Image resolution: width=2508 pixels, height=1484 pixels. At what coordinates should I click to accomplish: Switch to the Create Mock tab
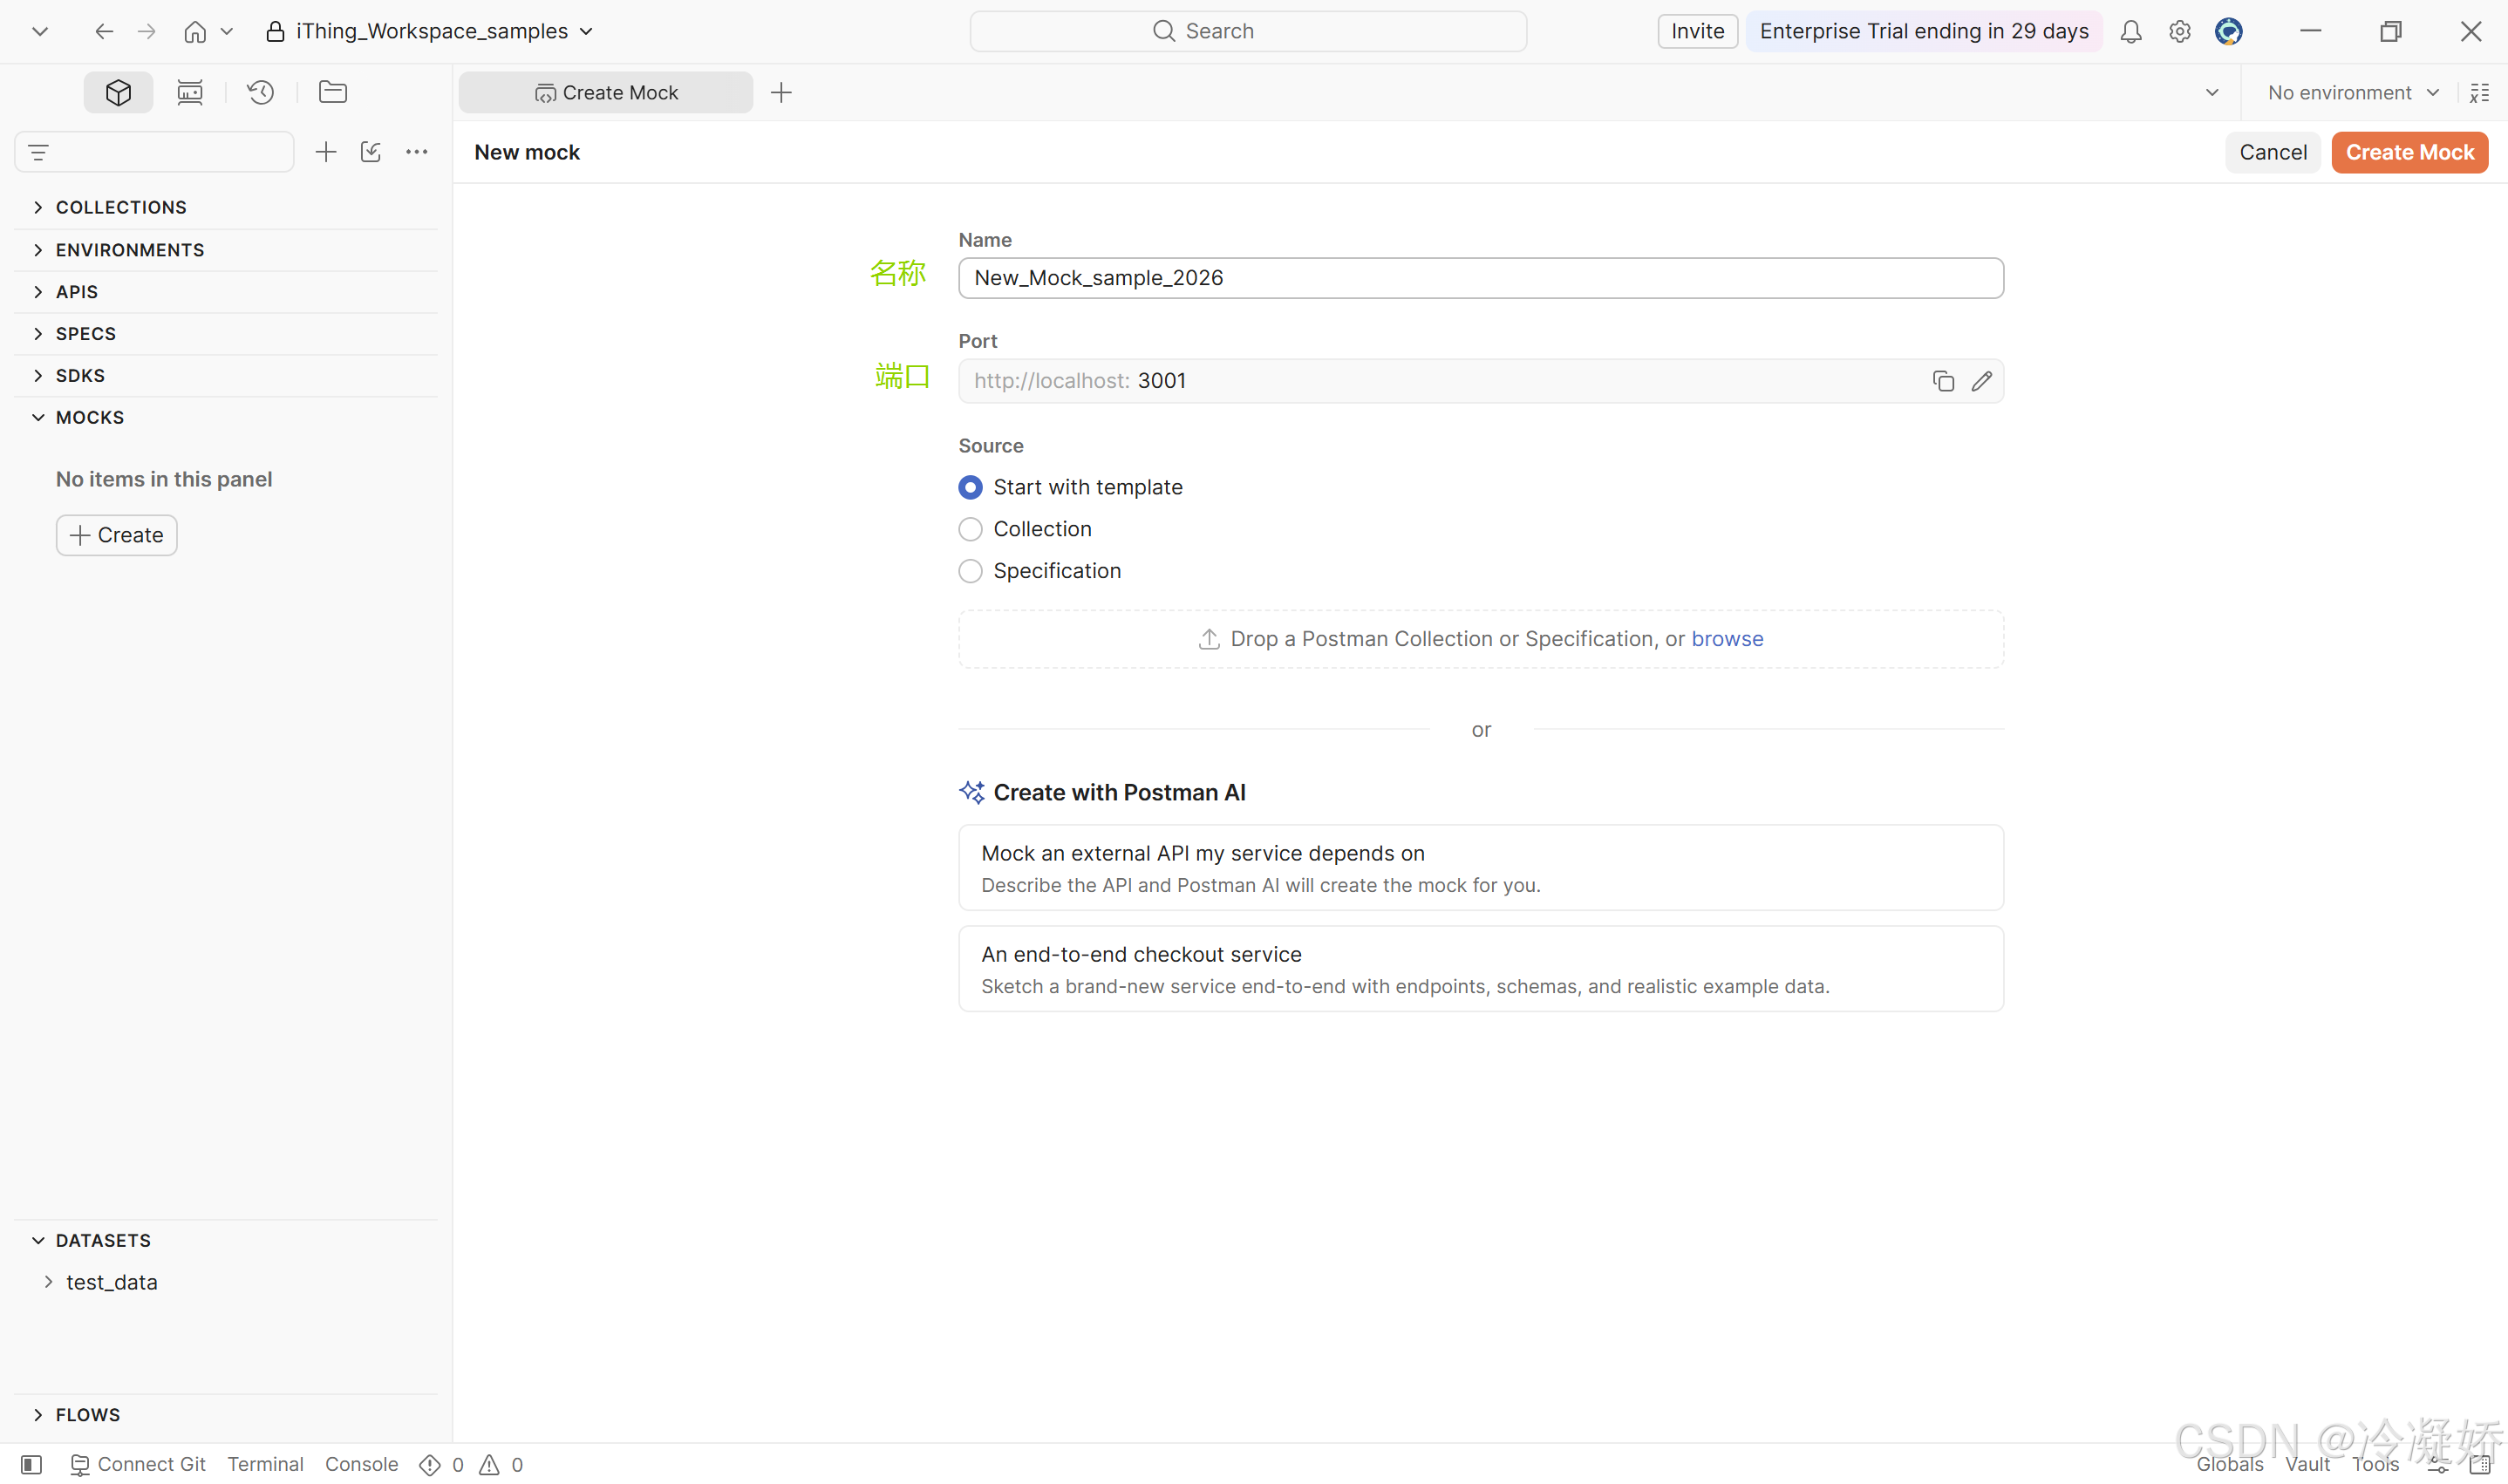[x=606, y=92]
